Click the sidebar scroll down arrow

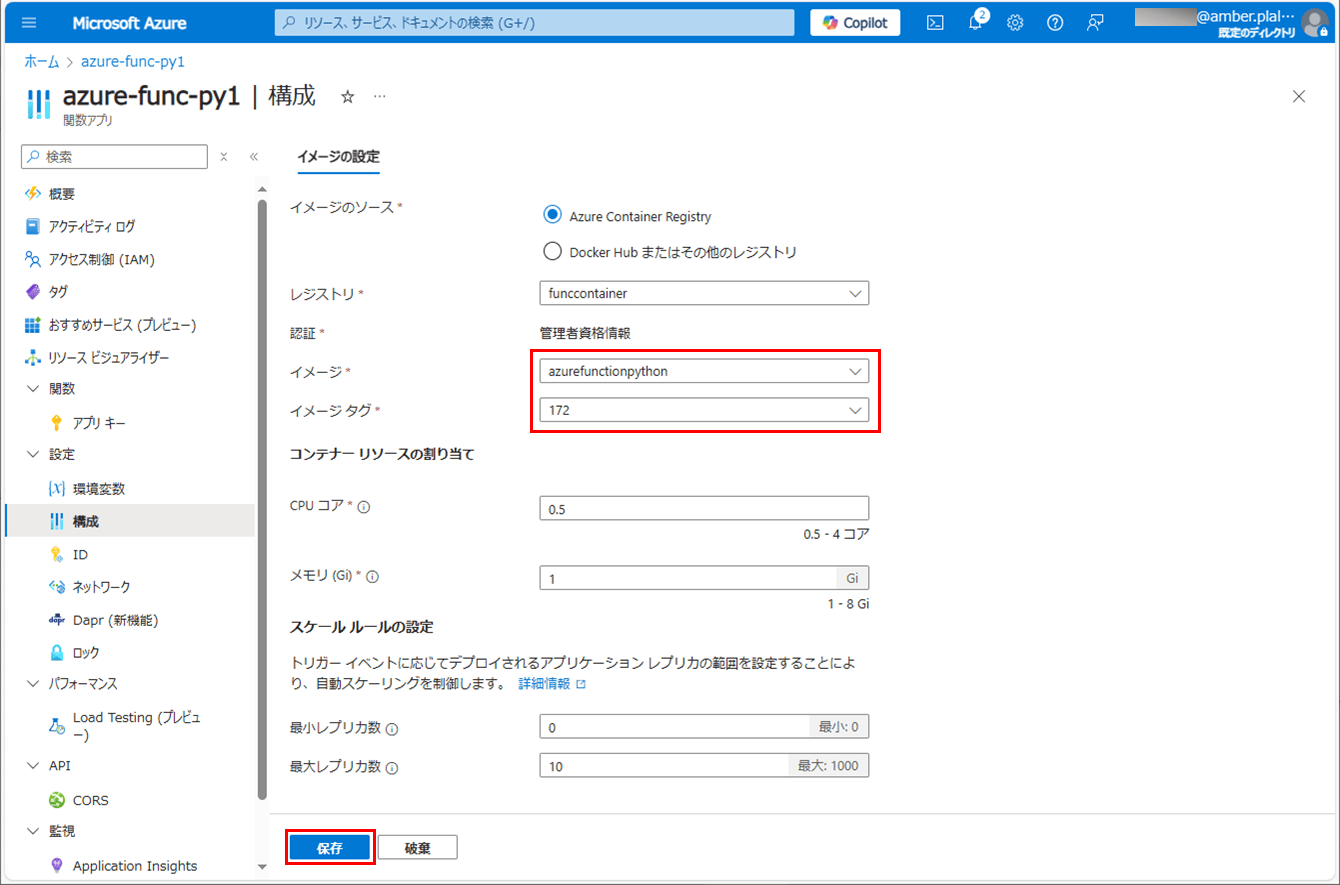[x=262, y=866]
